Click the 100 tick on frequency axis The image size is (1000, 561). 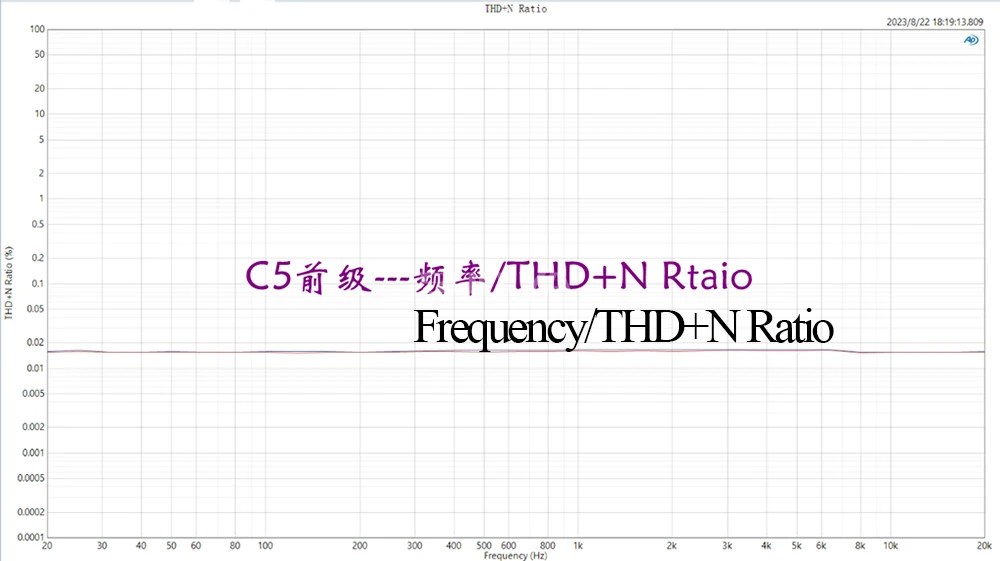click(265, 546)
